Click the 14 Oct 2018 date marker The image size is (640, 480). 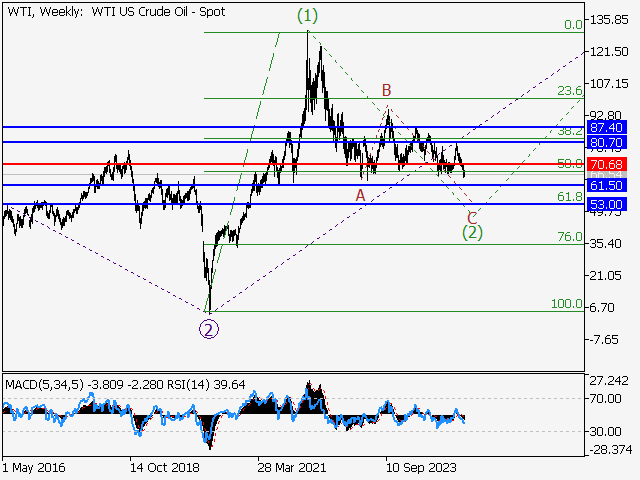pos(163,467)
